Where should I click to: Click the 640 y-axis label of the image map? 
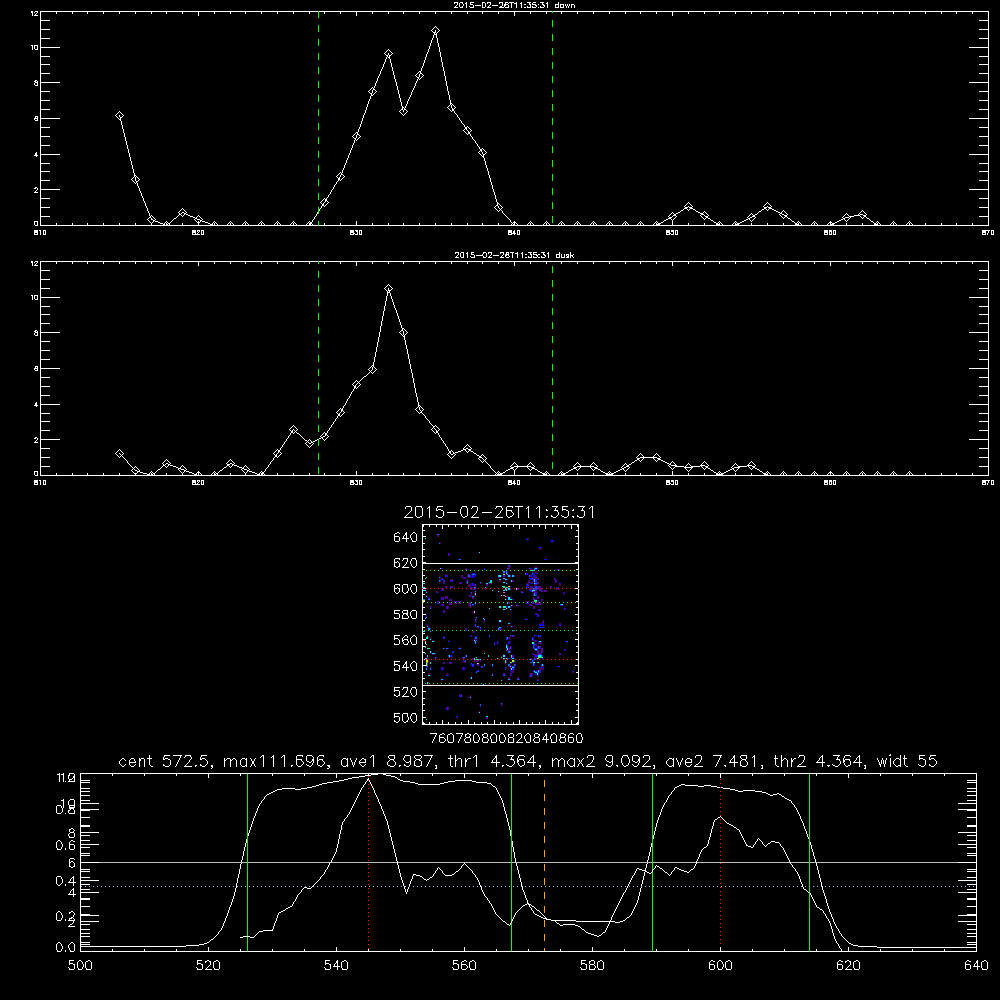405,538
